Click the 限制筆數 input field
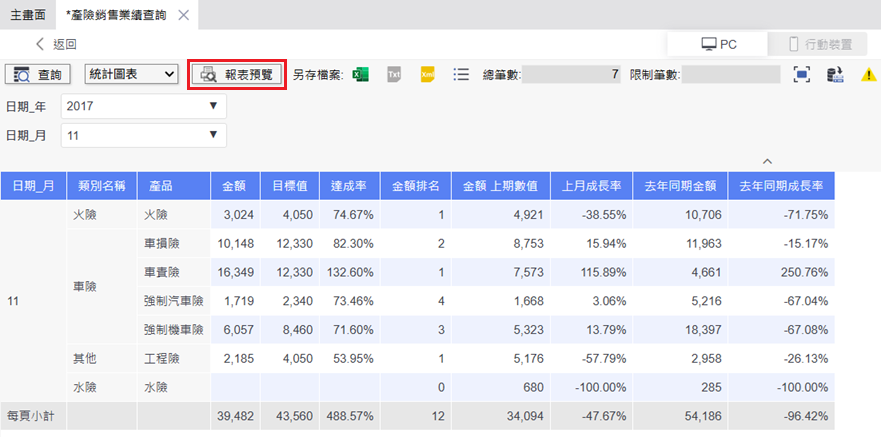 point(730,74)
